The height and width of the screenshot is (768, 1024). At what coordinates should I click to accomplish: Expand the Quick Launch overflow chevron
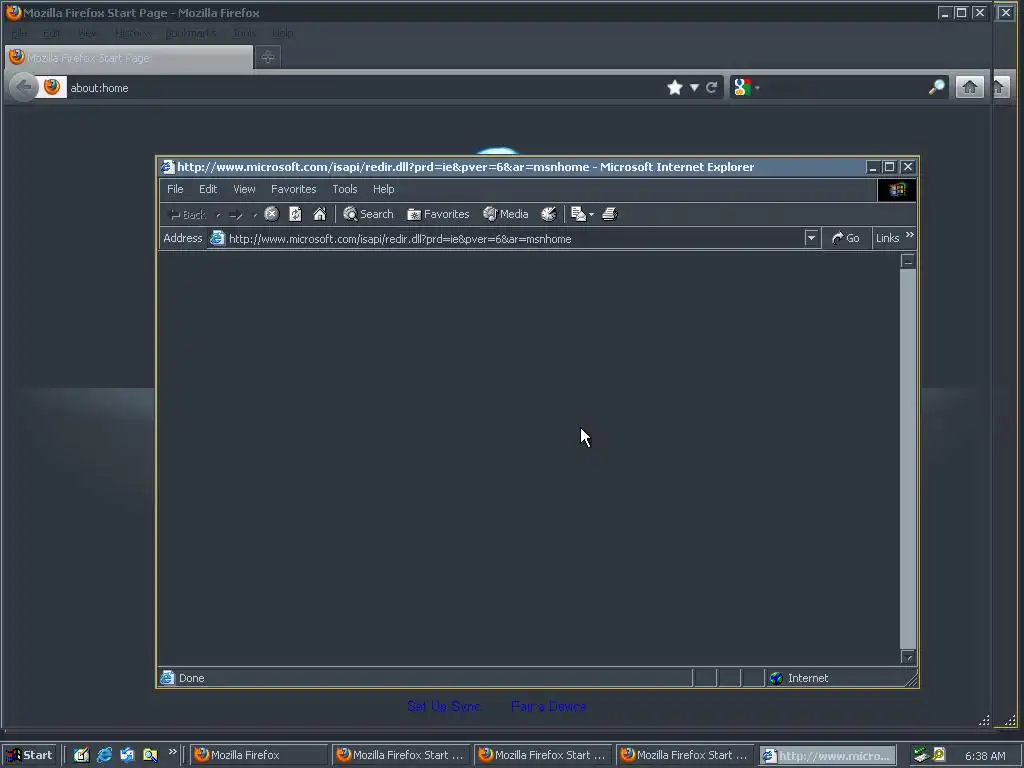pyautogui.click(x=173, y=752)
